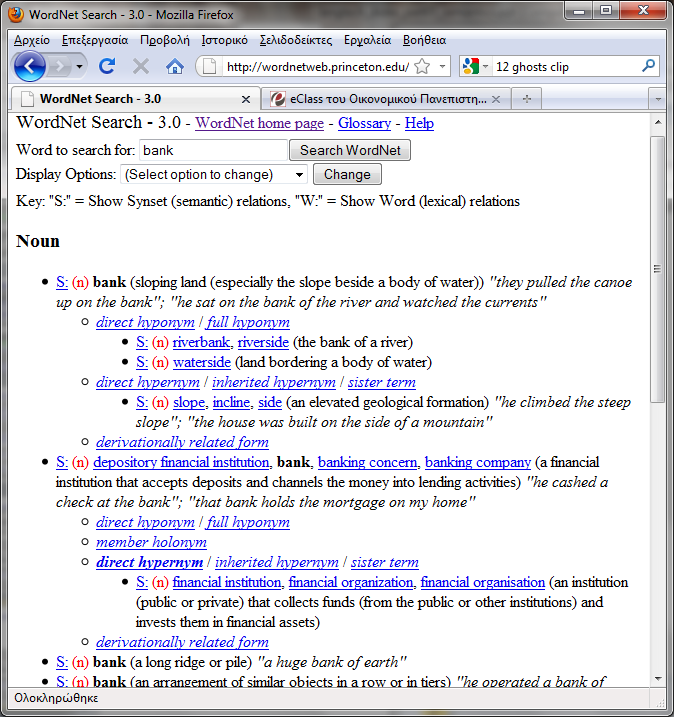Reload the page with the refresh icon

[107, 67]
